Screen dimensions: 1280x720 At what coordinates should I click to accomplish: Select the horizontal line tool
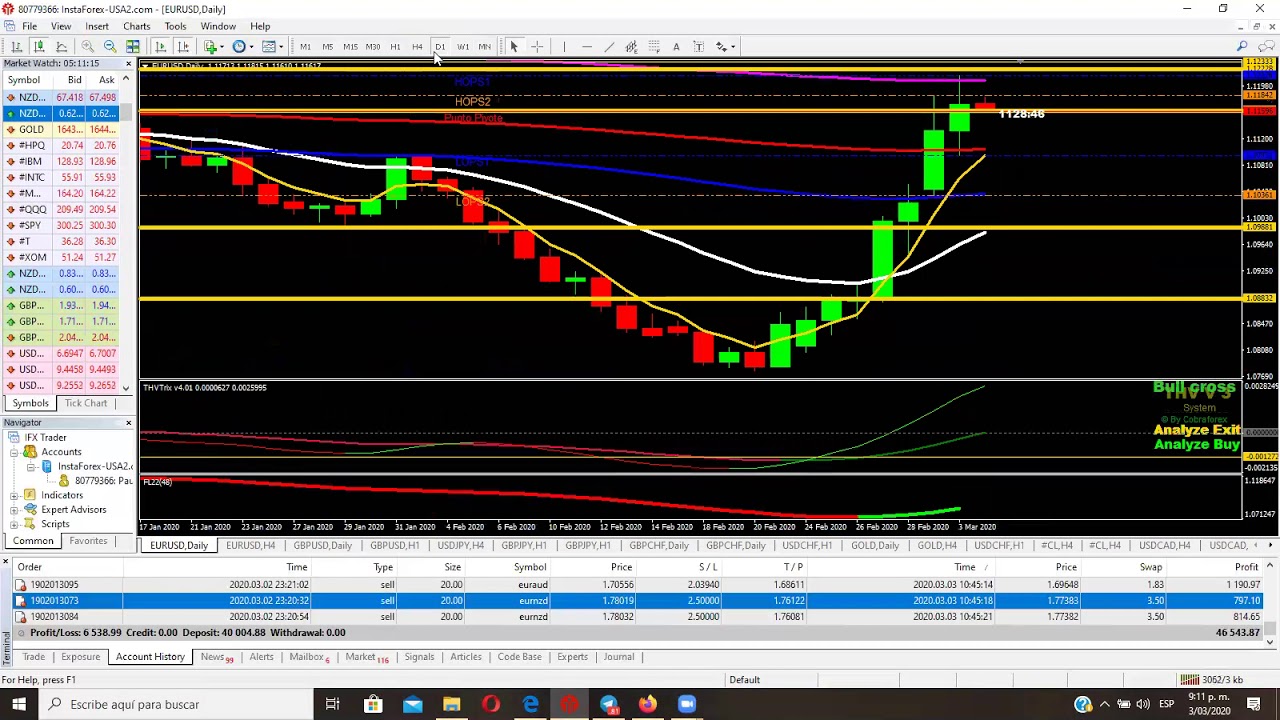click(x=587, y=46)
